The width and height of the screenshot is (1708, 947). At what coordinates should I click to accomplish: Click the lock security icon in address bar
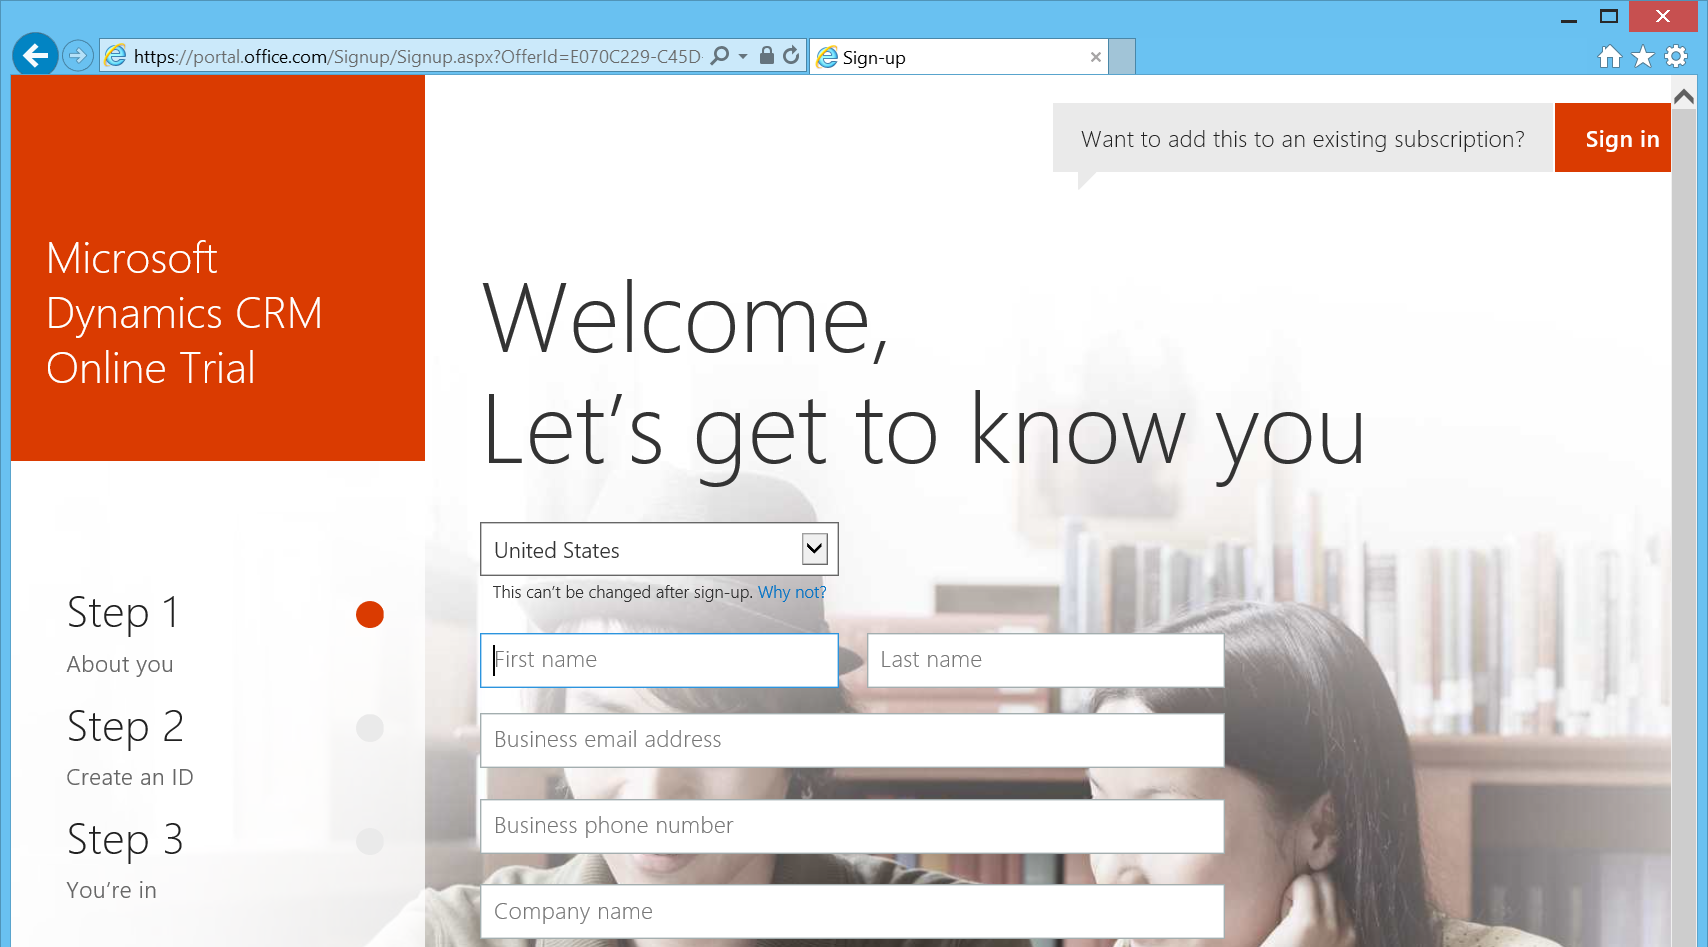pos(766,56)
